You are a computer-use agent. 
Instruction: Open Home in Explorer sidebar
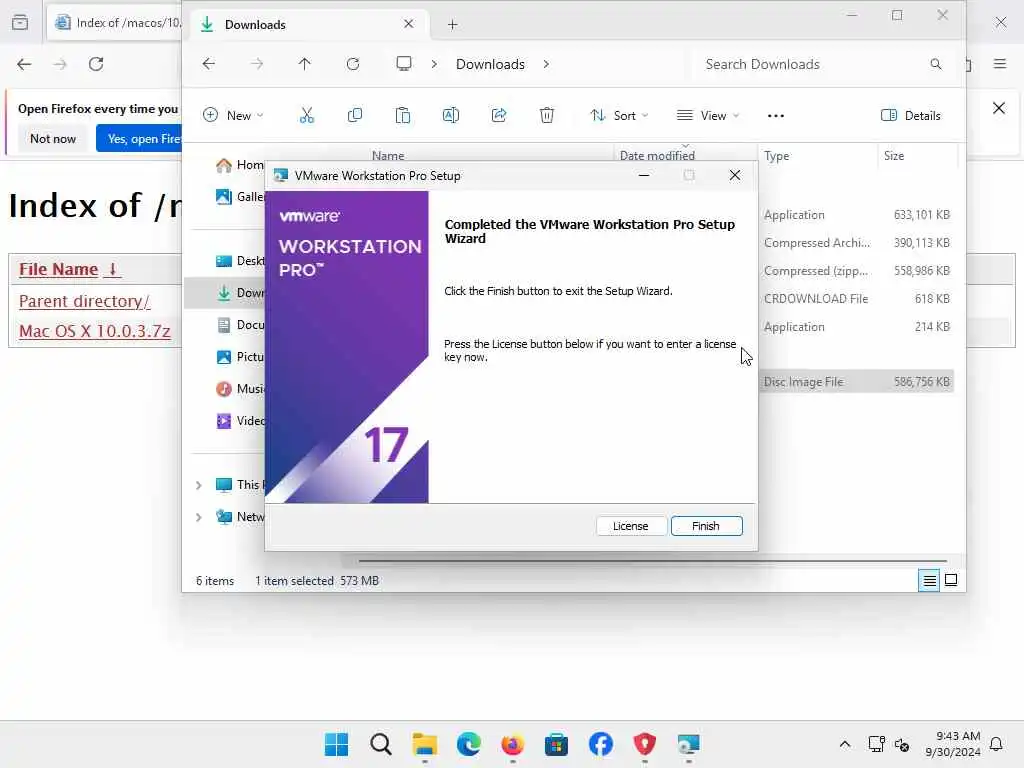pyautogui.click(x=240, y=165)
